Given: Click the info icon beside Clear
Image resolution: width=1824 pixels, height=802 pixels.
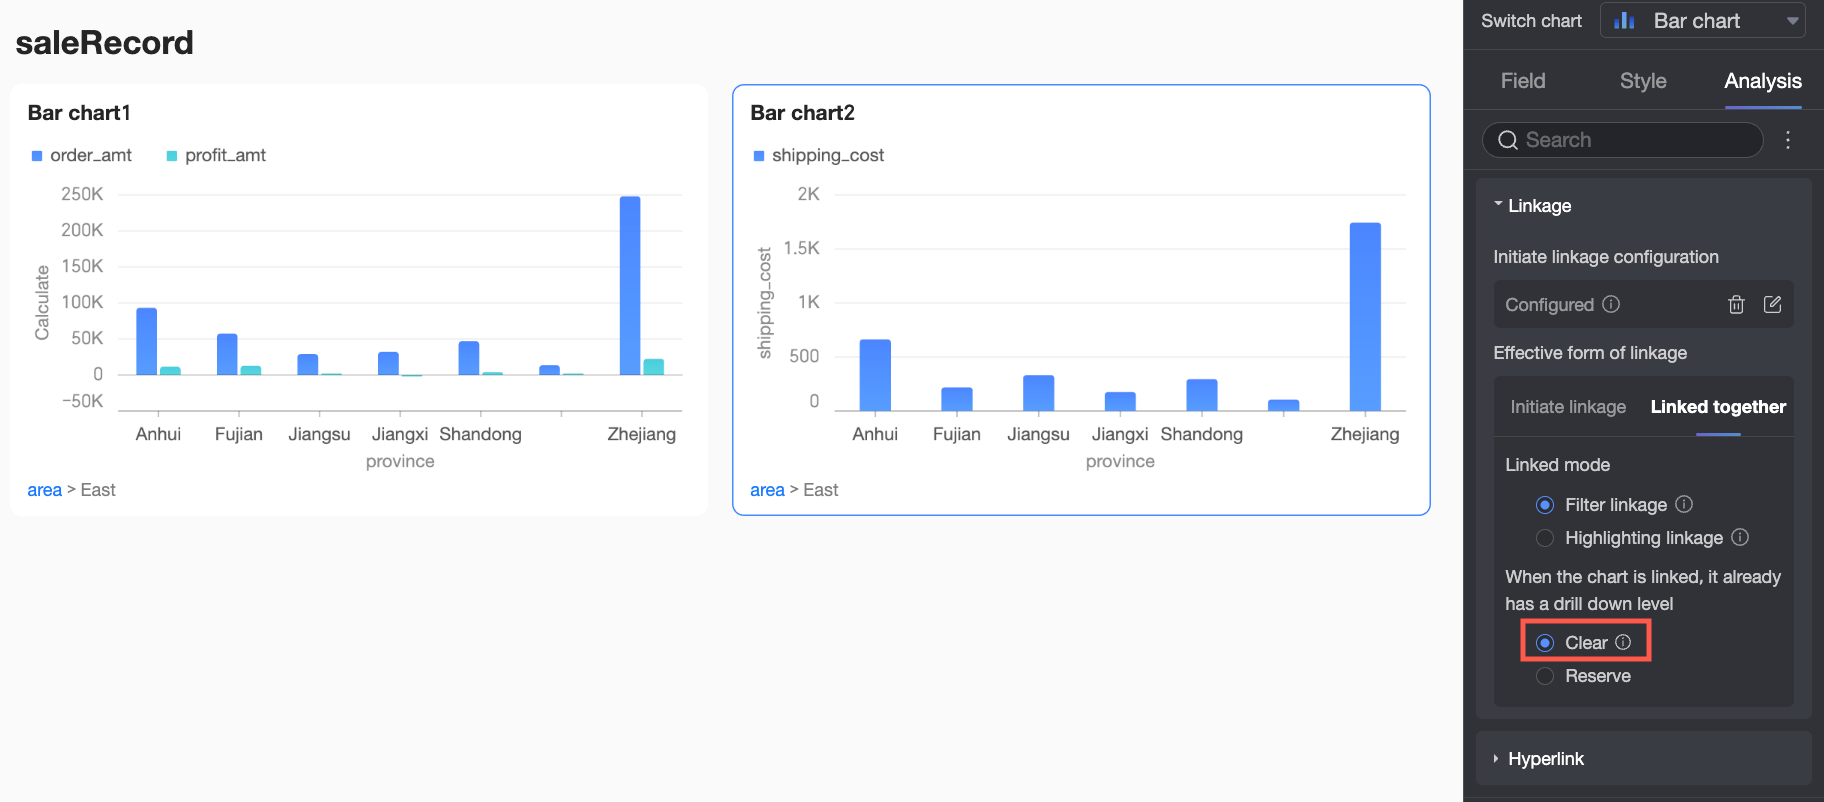Looking at the screenshot, I should coord(1623,642).
